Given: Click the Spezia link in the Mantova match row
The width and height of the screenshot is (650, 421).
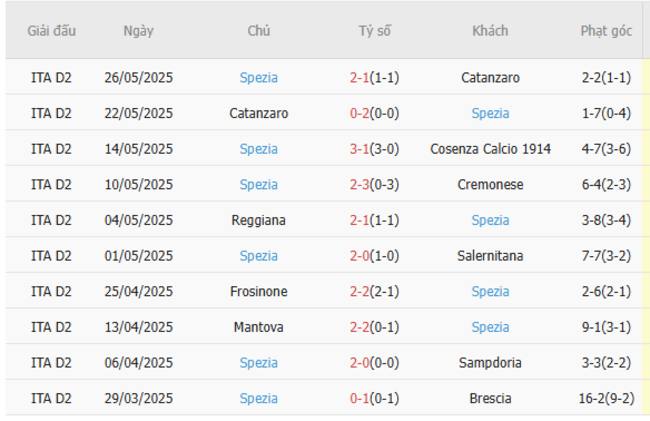Looking at the screenshot, I should coord(490,327).
